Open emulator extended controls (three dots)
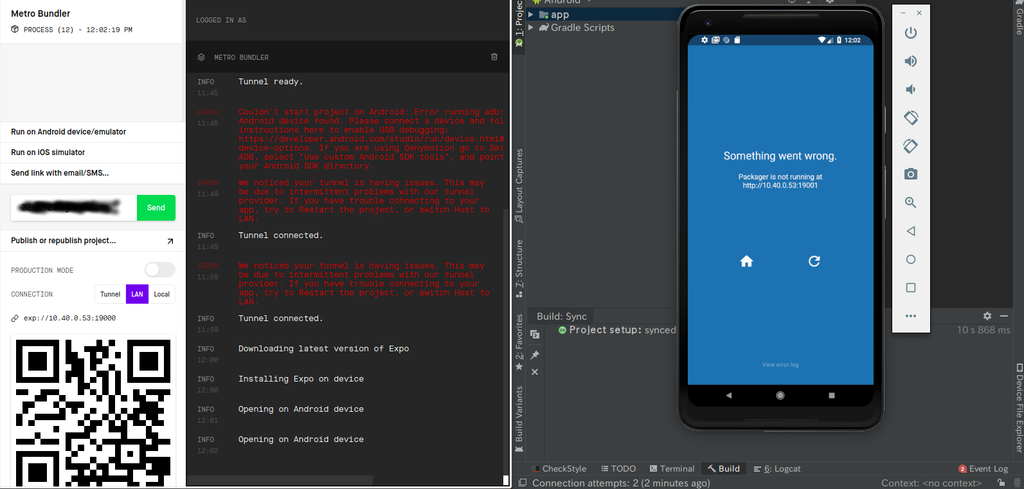Image resolution: width=1024 pixels, height=489 pixels. (910, 316)
